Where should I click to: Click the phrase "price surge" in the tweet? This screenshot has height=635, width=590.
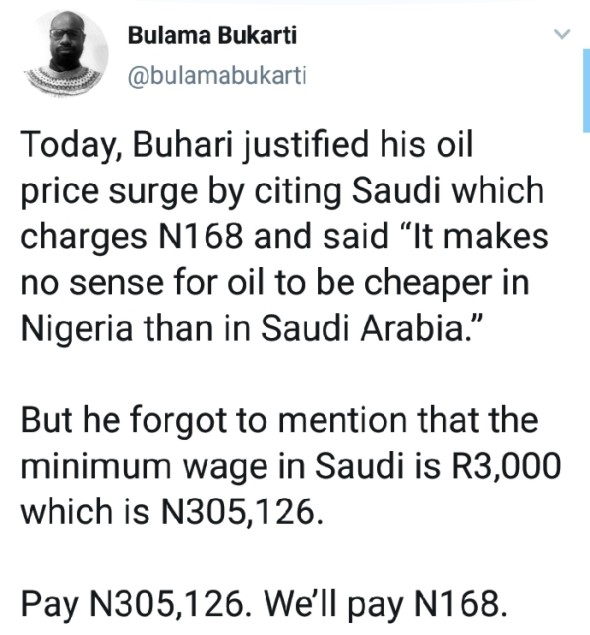pyautogui.click(x=109, y=192)
